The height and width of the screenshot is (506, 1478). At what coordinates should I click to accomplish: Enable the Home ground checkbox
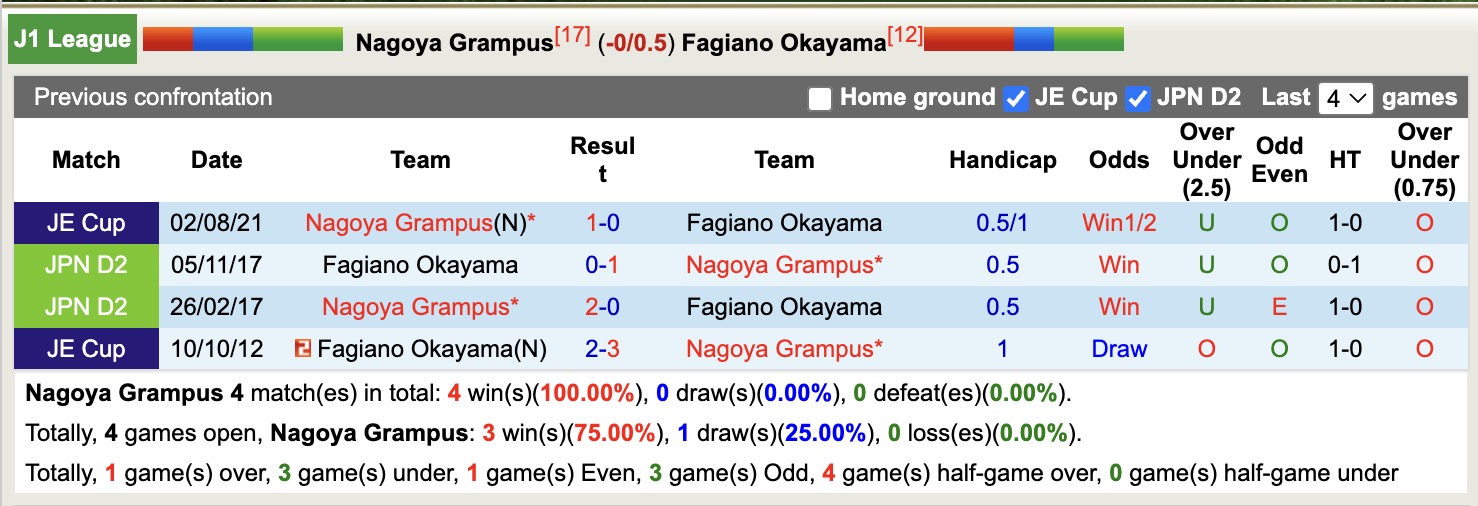coord(820,99)
